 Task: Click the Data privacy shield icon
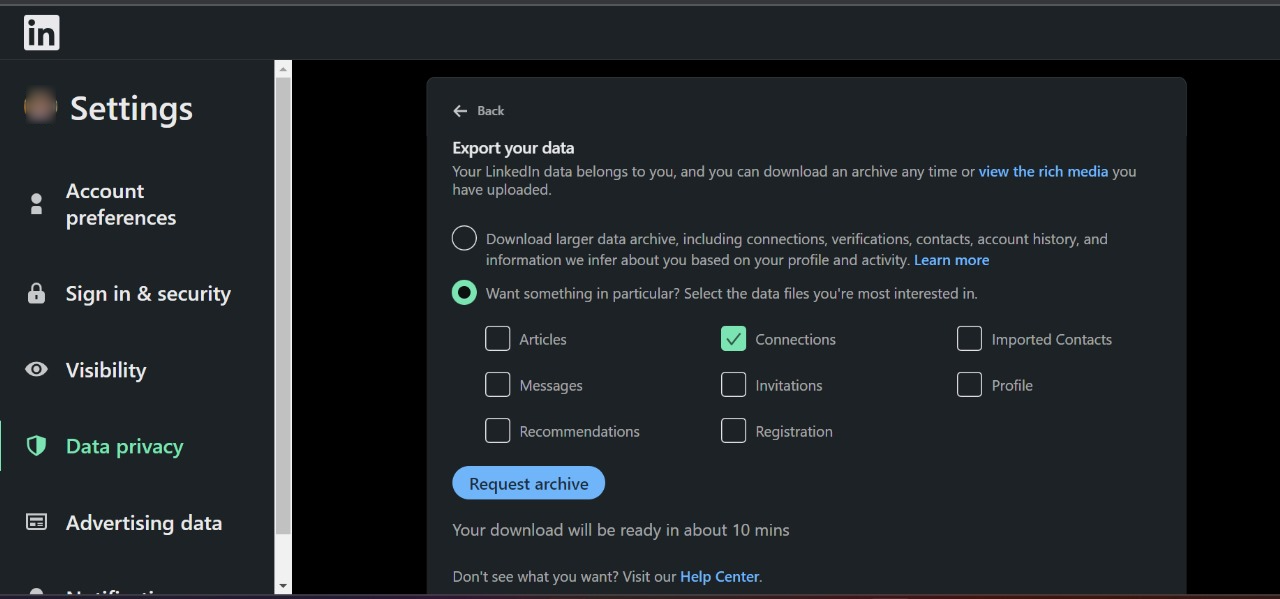tap(37, 446)
